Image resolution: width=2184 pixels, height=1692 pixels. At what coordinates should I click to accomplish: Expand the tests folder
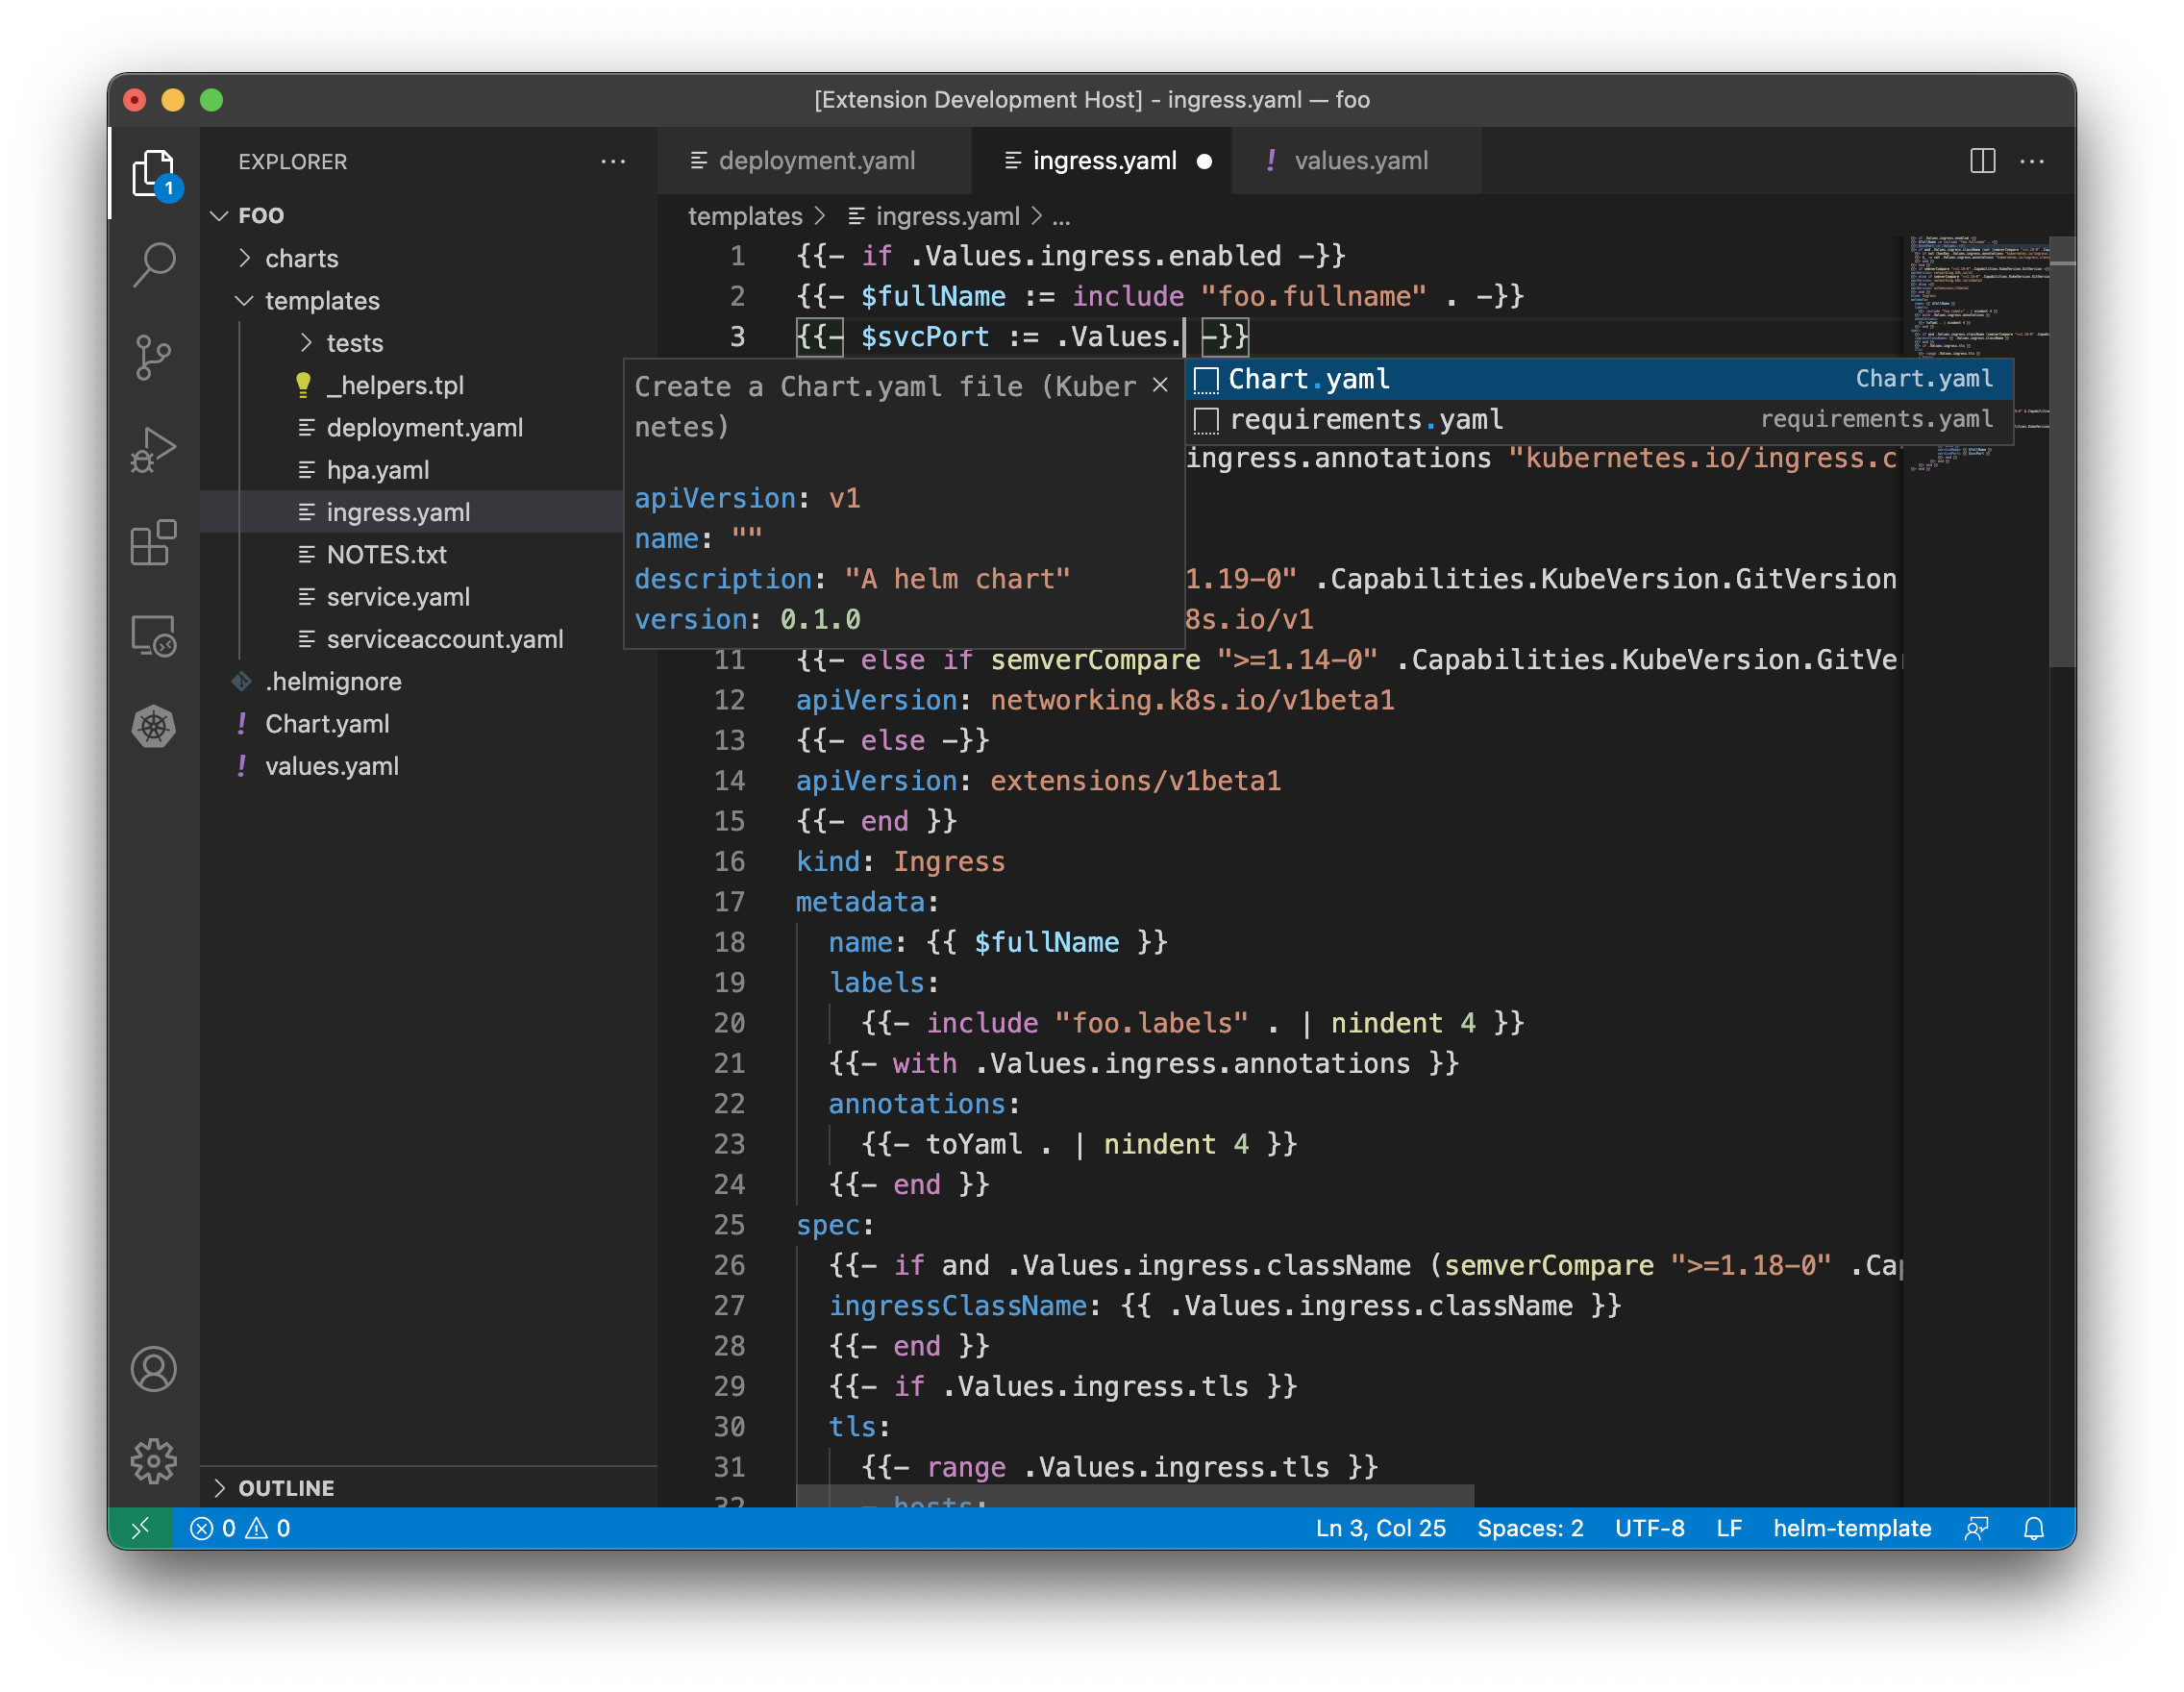point(354,343)
